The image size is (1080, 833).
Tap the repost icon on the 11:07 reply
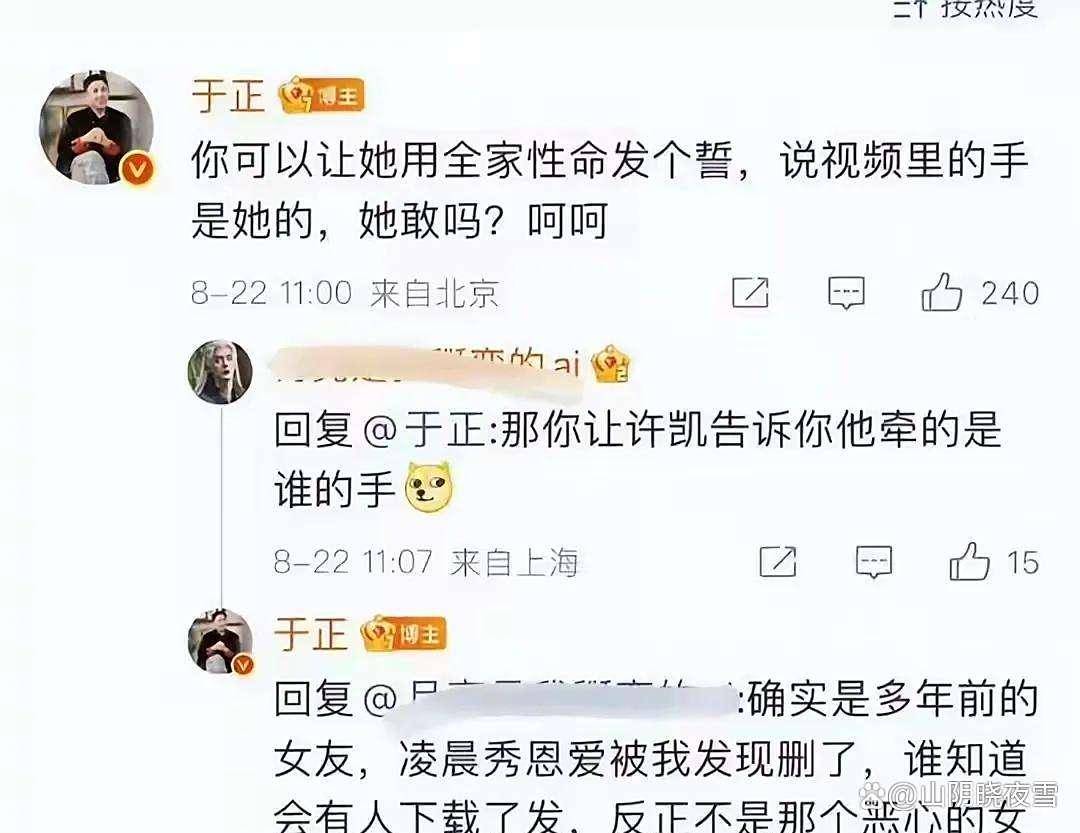point(778,561)
